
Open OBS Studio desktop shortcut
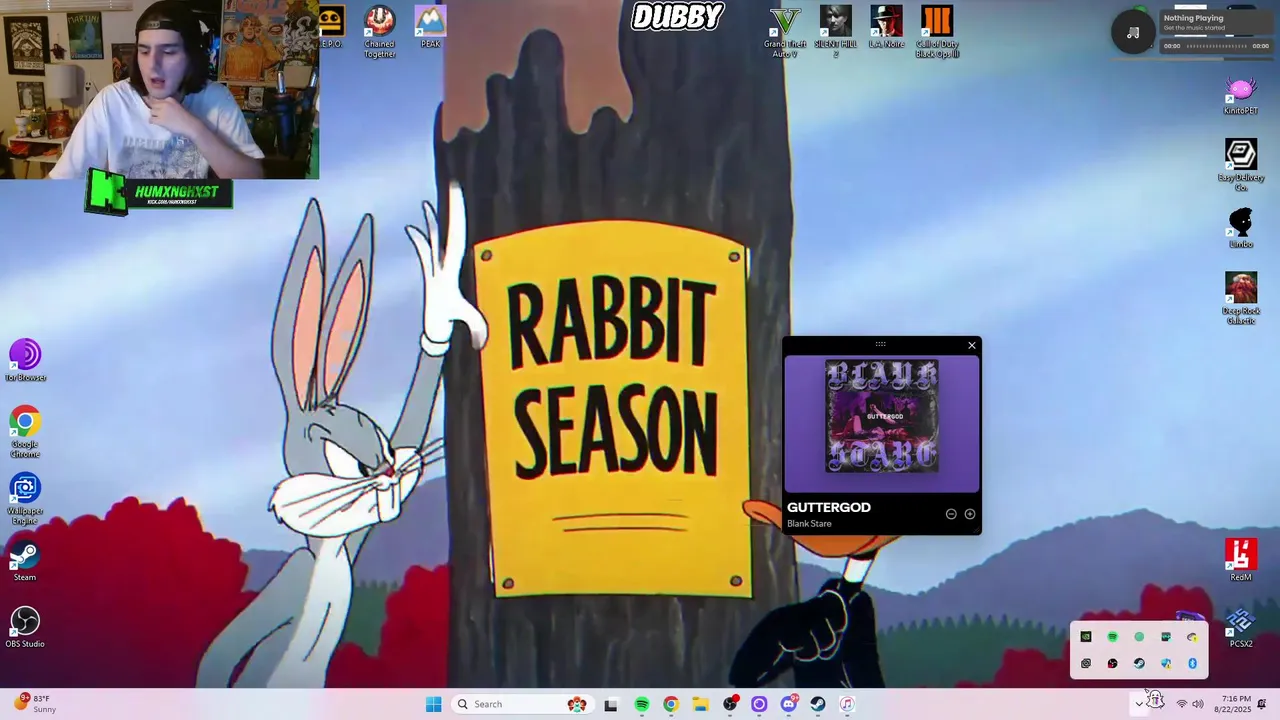[x=25, y=627]
